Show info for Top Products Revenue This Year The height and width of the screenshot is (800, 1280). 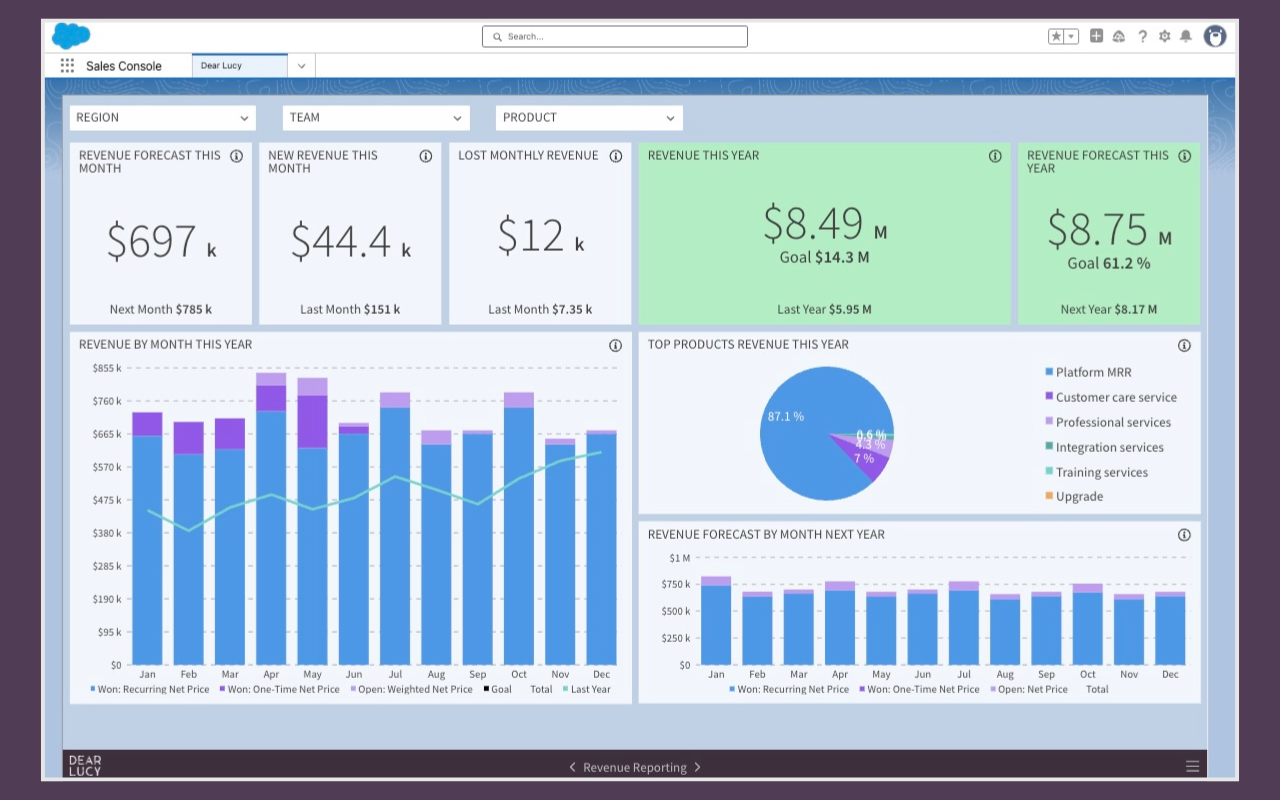point(1185,345)
